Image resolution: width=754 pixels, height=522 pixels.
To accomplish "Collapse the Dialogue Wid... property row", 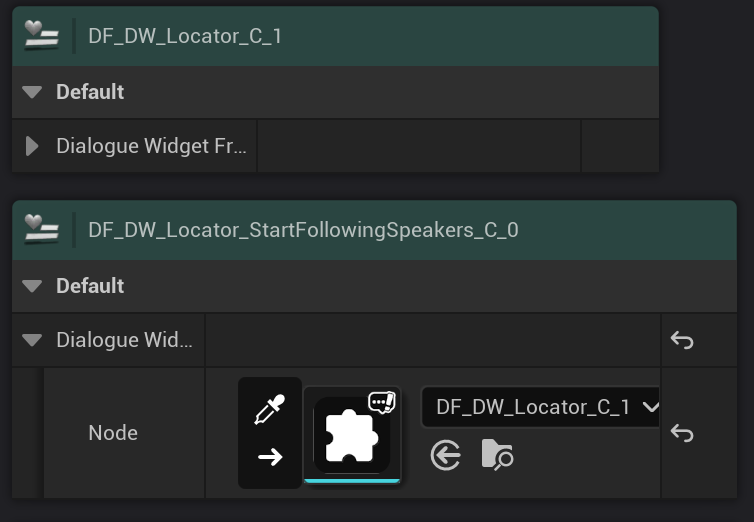I will pos(32,340).
